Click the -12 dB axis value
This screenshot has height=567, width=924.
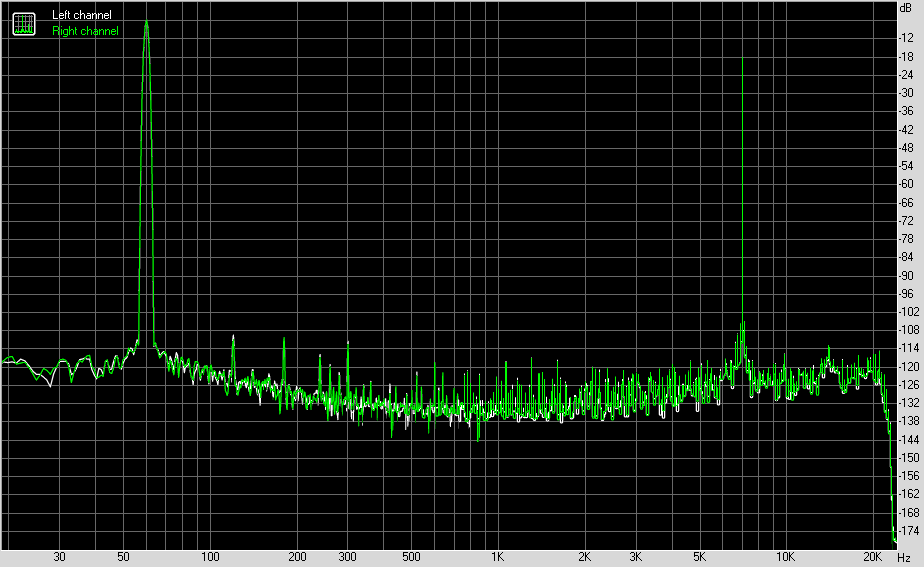(906, 38)
